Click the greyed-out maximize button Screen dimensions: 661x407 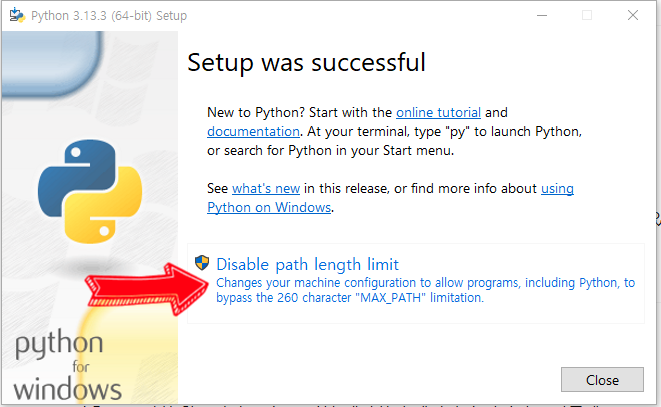point(587,16)
